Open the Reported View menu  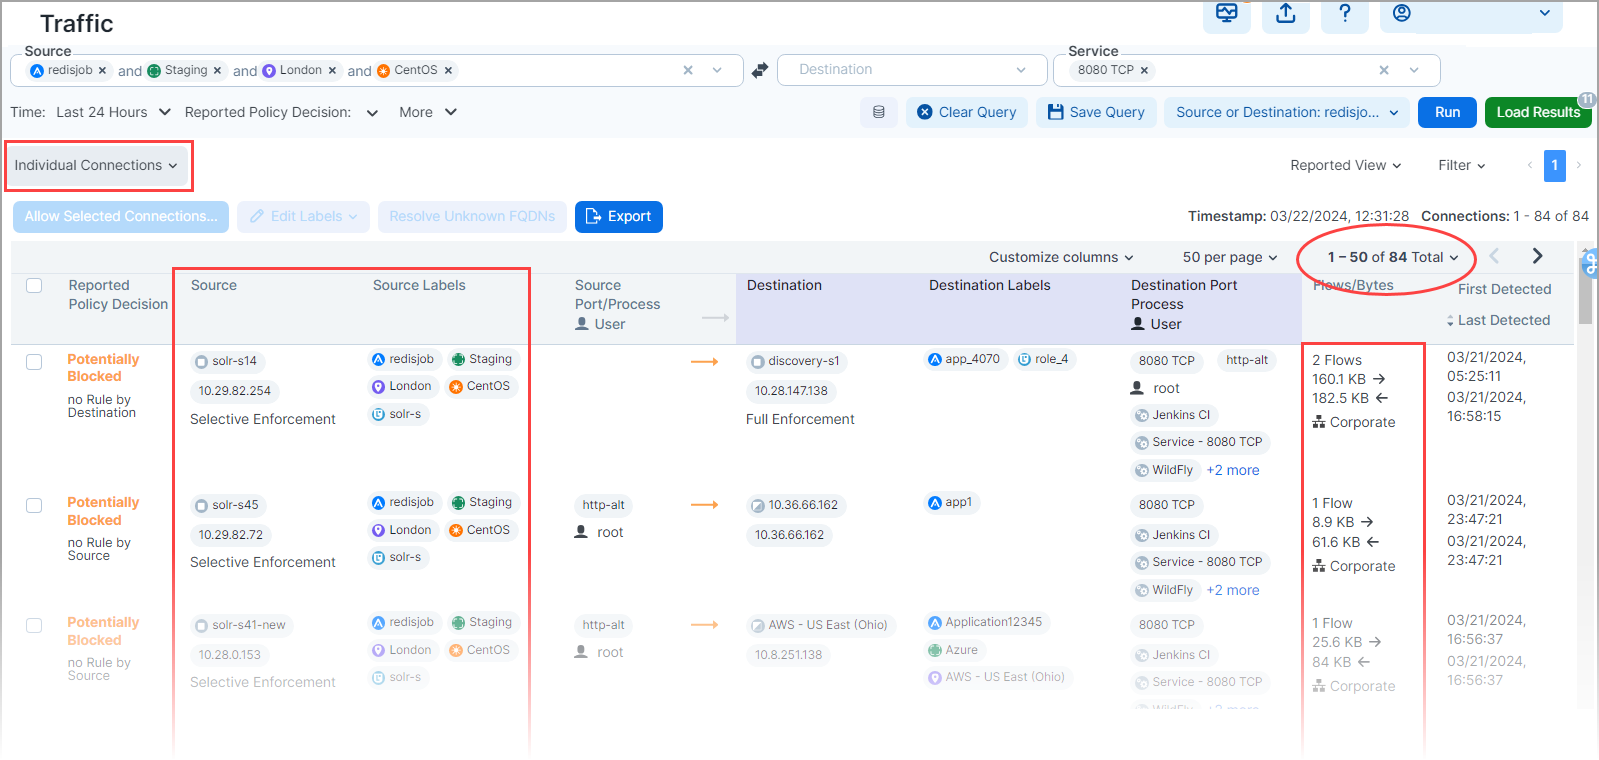1345,165
